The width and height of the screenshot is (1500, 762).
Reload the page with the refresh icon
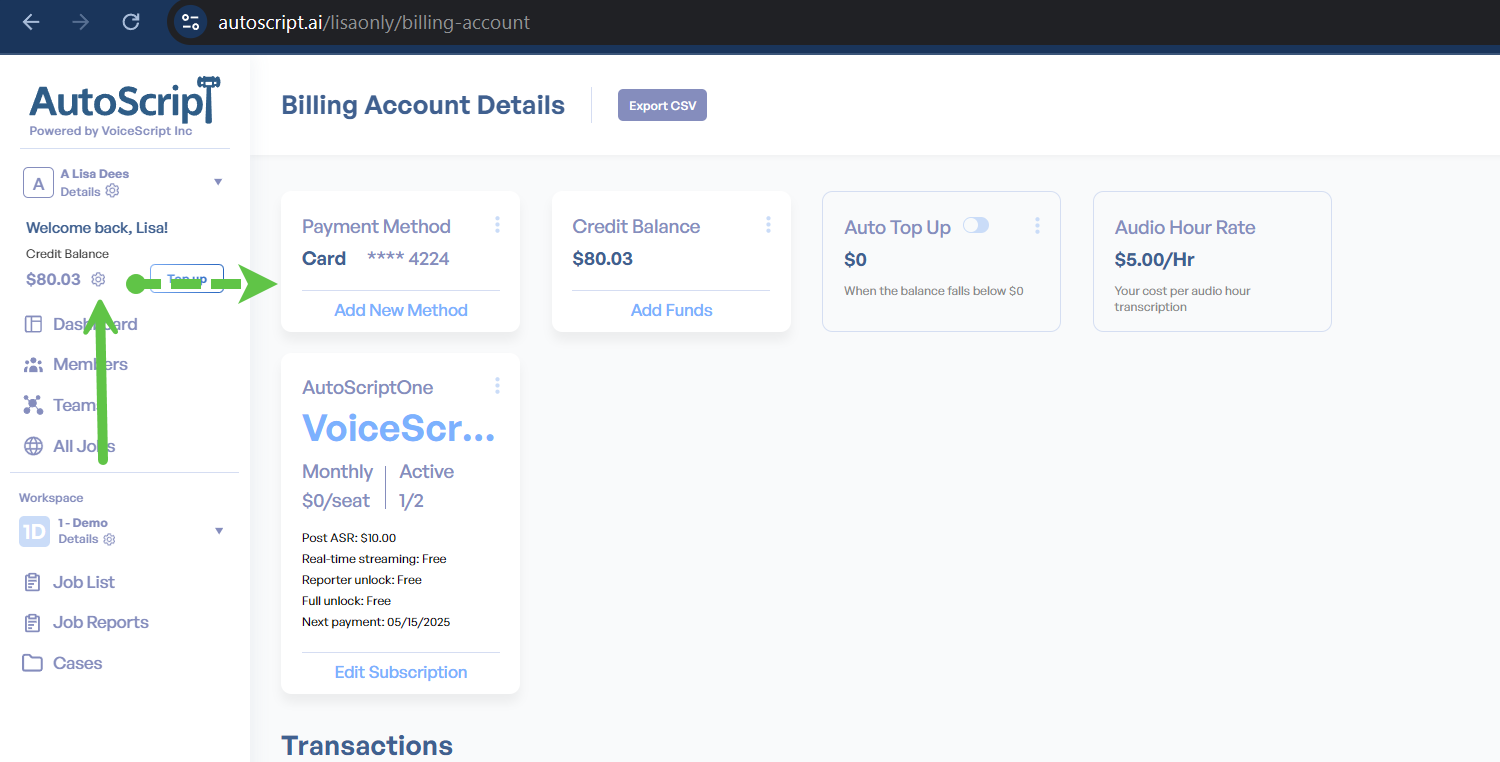[x=131, y=22]
